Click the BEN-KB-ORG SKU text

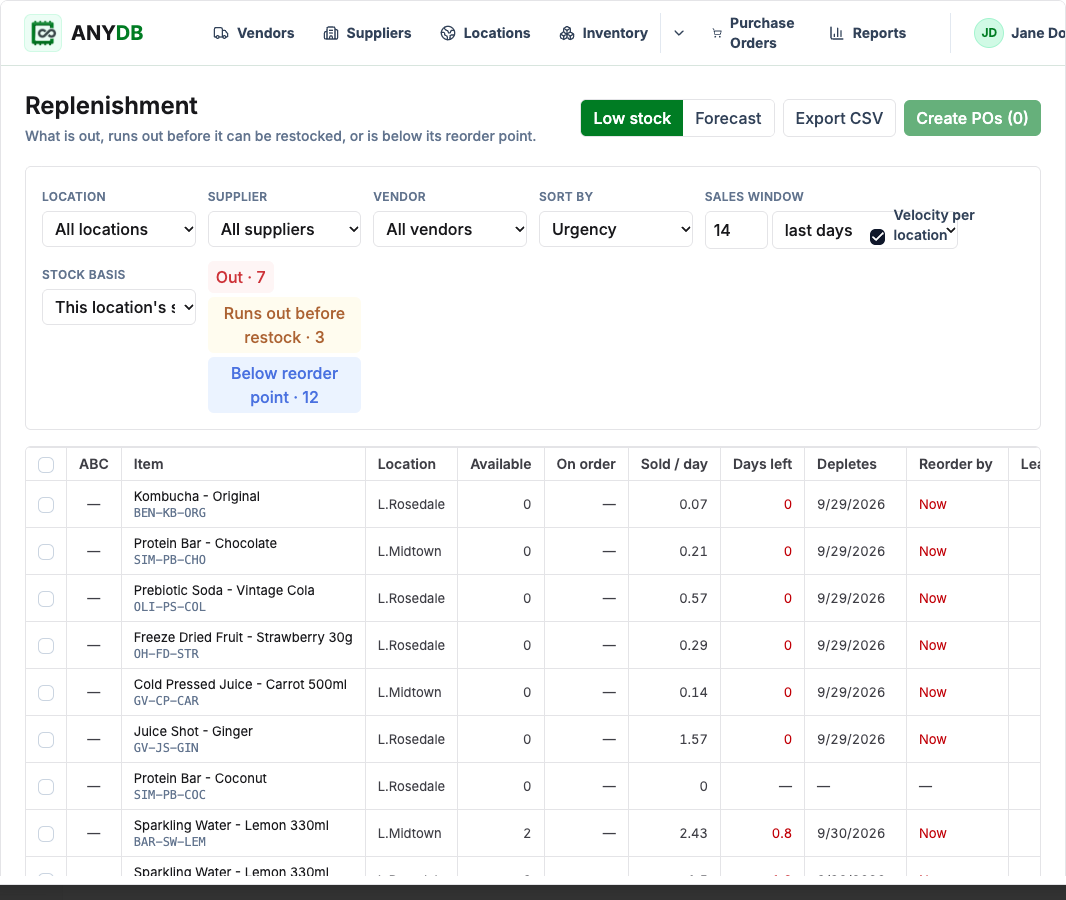point(170,513)
